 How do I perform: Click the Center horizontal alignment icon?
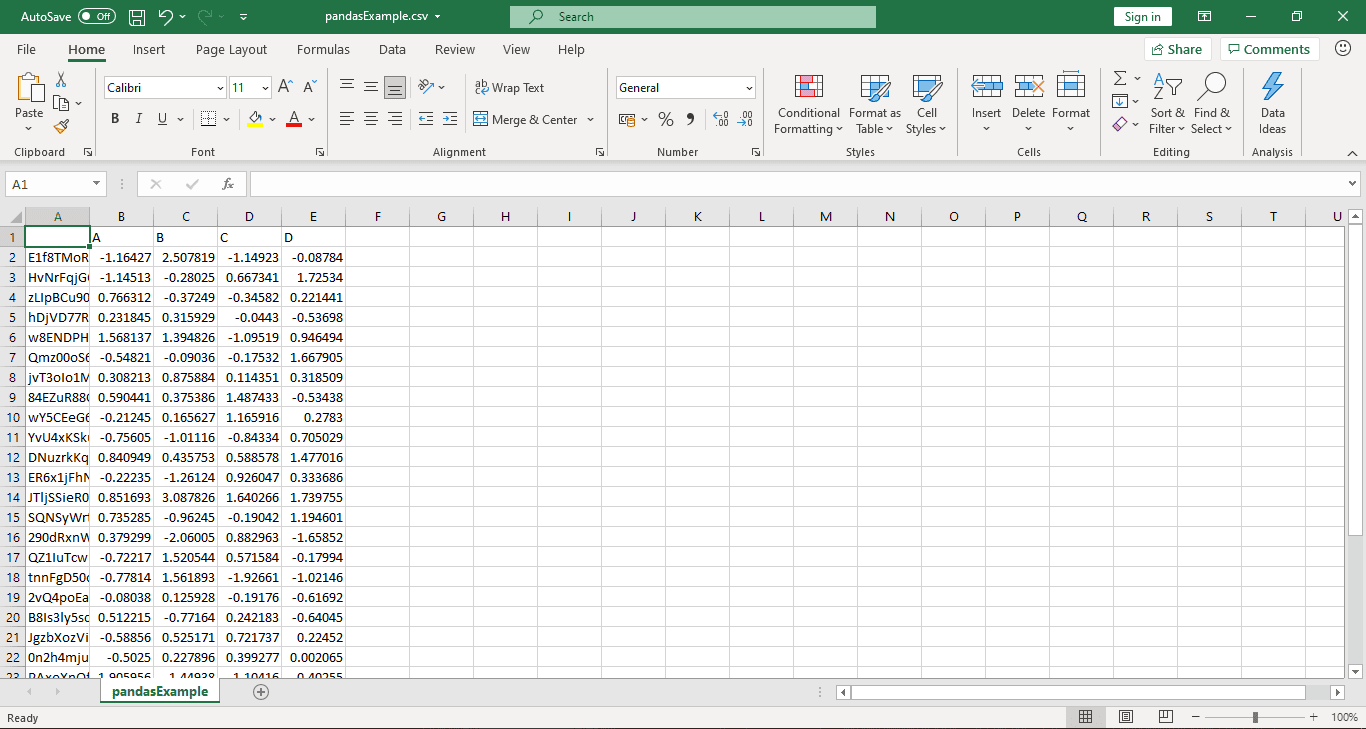point(371,119)
